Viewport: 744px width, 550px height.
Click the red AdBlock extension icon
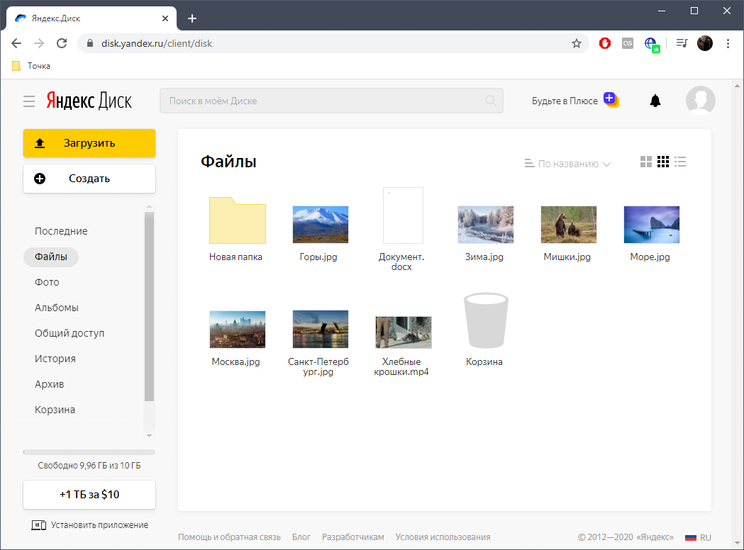point(605,44)
